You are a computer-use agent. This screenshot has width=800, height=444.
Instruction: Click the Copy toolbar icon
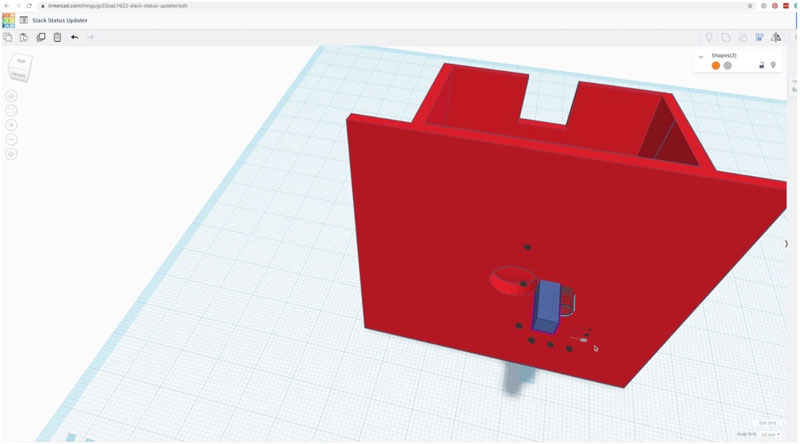8,37
